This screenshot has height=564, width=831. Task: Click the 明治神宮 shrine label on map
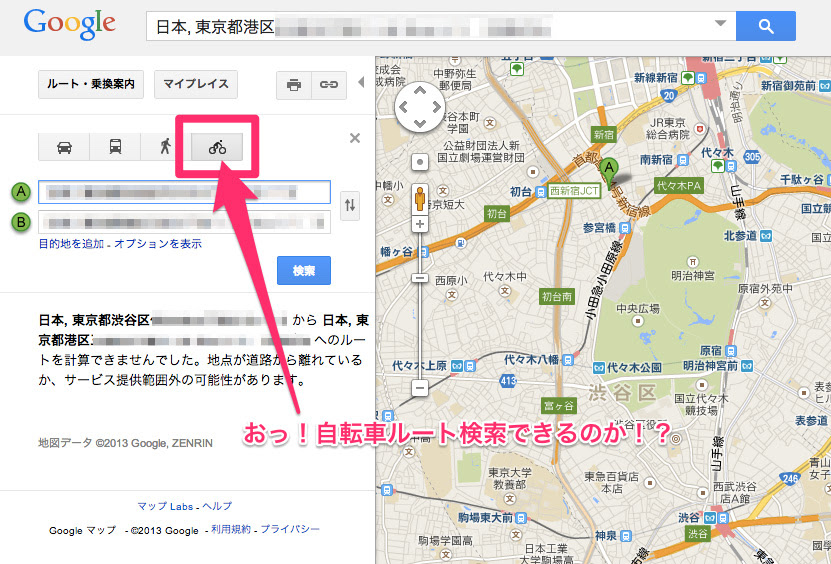(693, 276)
